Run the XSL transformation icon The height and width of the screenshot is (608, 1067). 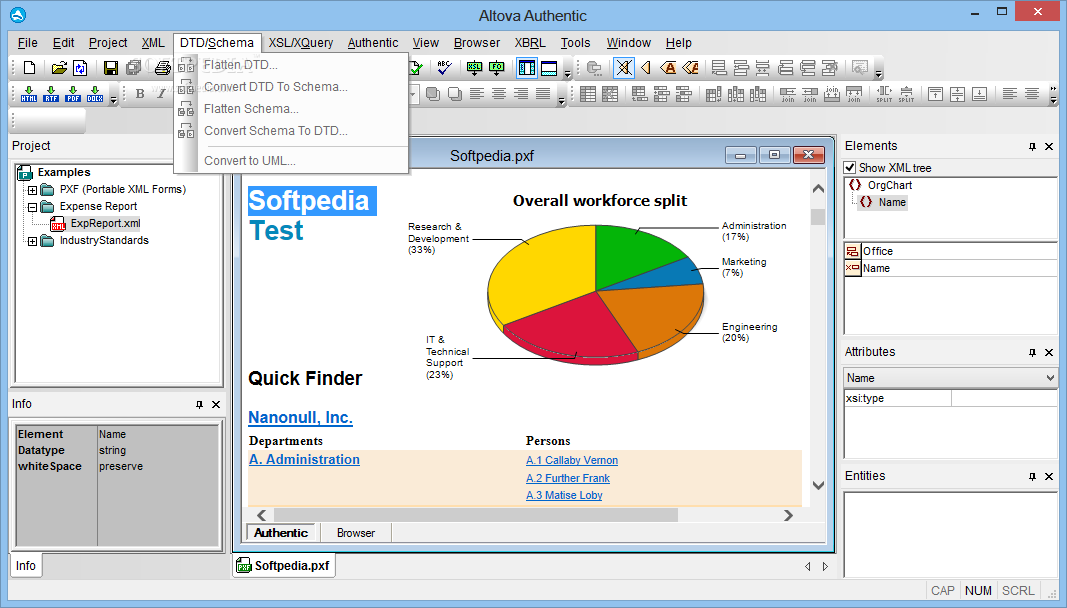(474, 67)
